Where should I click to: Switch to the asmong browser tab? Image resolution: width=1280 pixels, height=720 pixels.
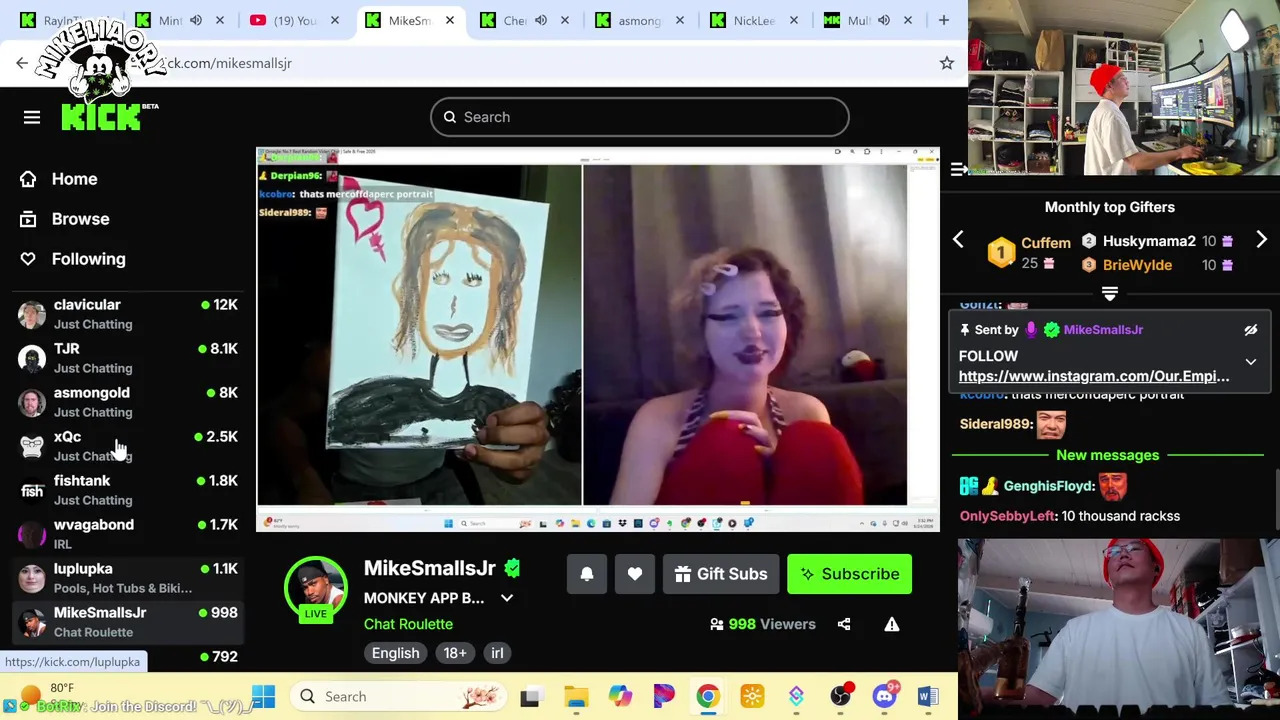[x=639, y=20]
